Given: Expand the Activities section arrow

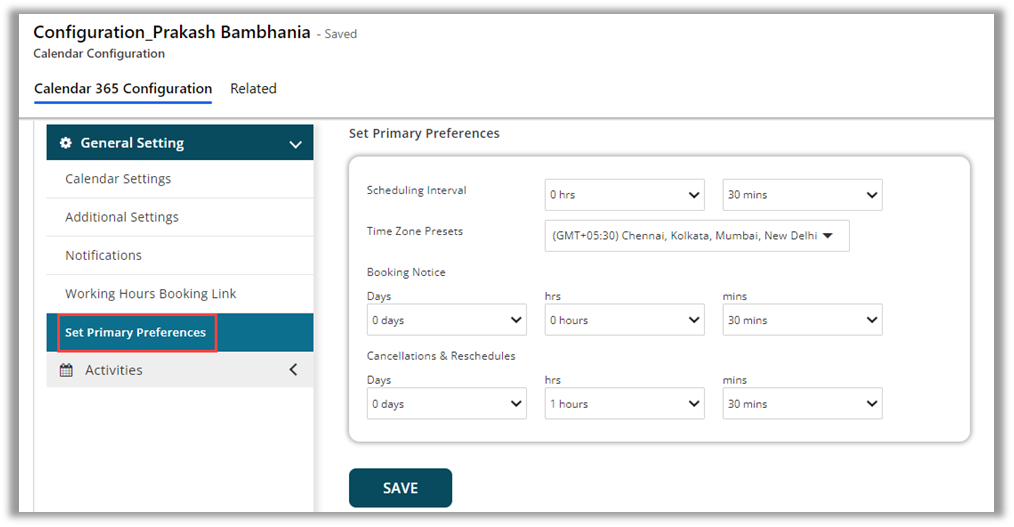Looking at the screenshot, I should point(293,370).
